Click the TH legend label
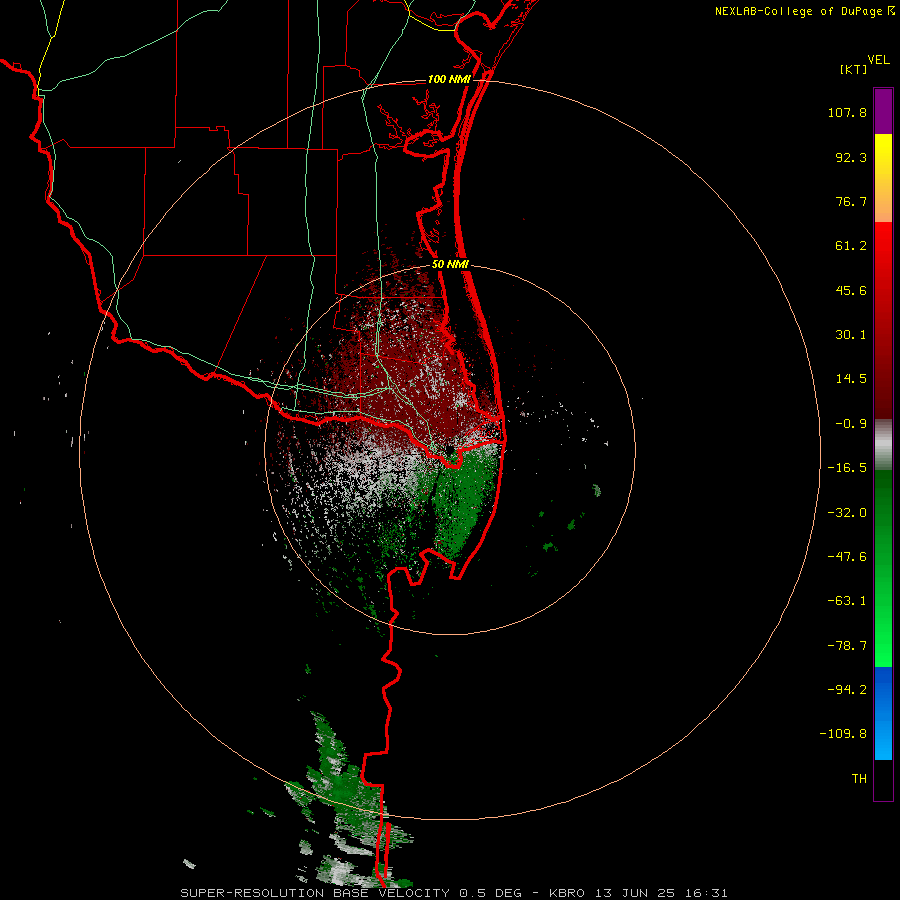This screenshot has height=900, width=900. pyautogui.click(x=859, y=779)
